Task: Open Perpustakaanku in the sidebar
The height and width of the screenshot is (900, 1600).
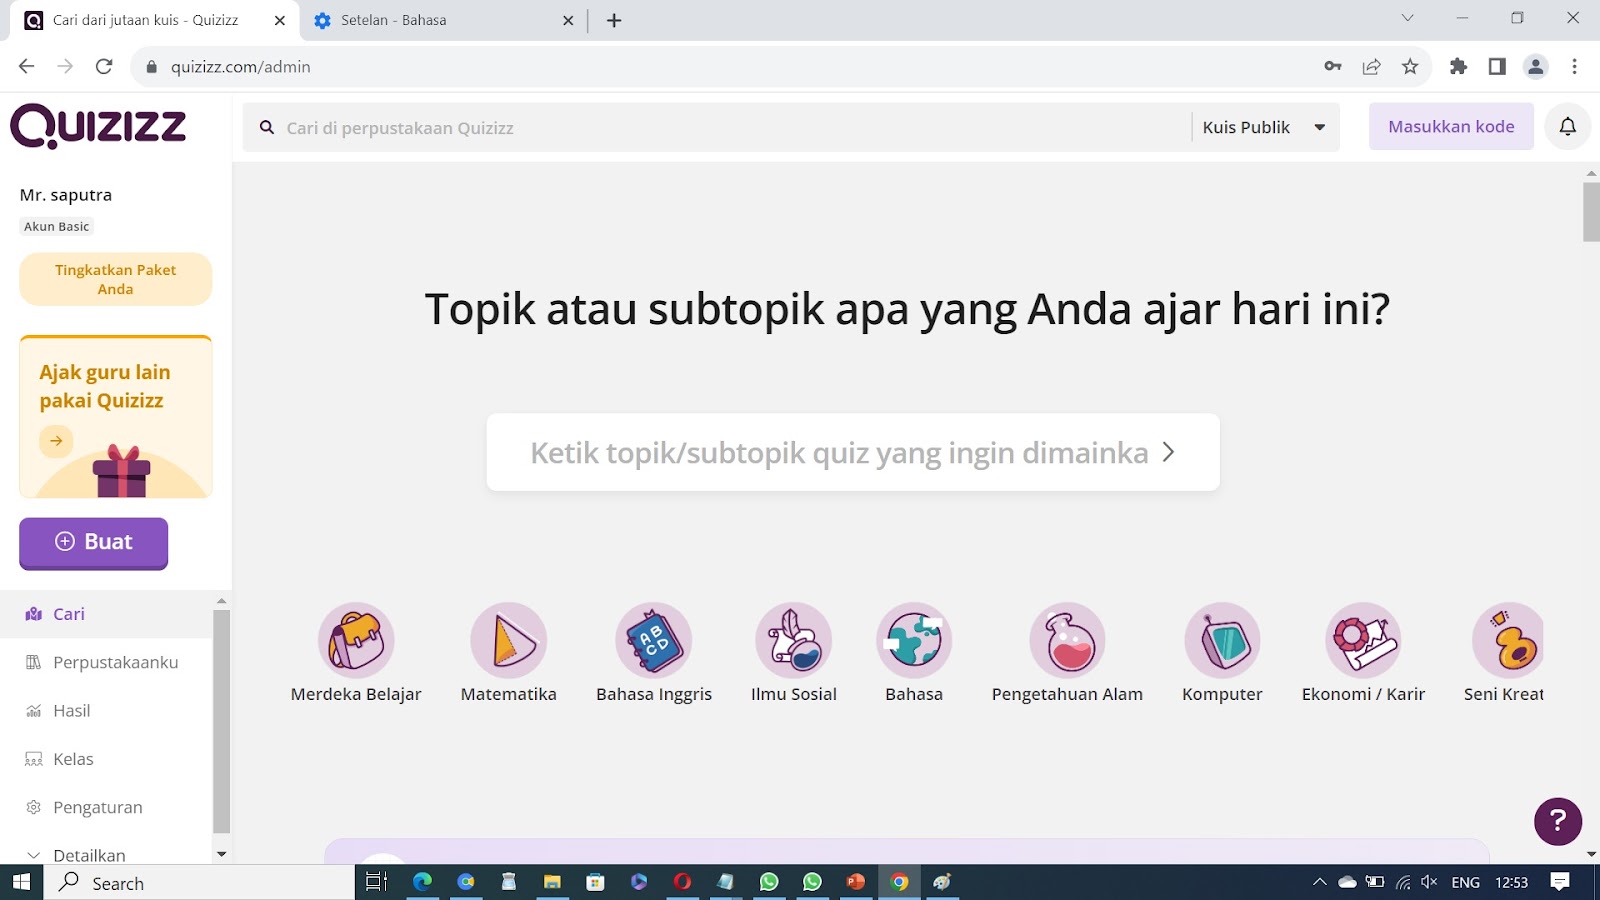Action: tap(106, 662)
